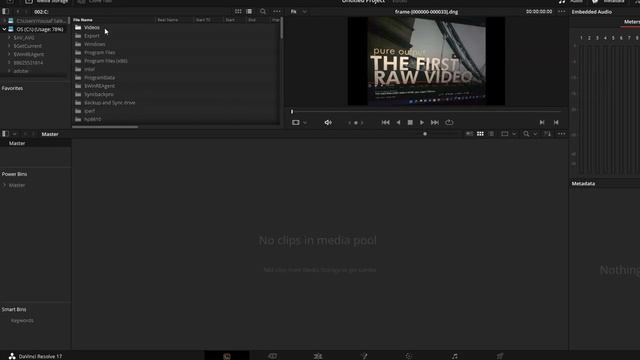Play clip in reverse
The width and height of the screenshot is (640, 360).
pyautogui.click(x=398, y=122)
